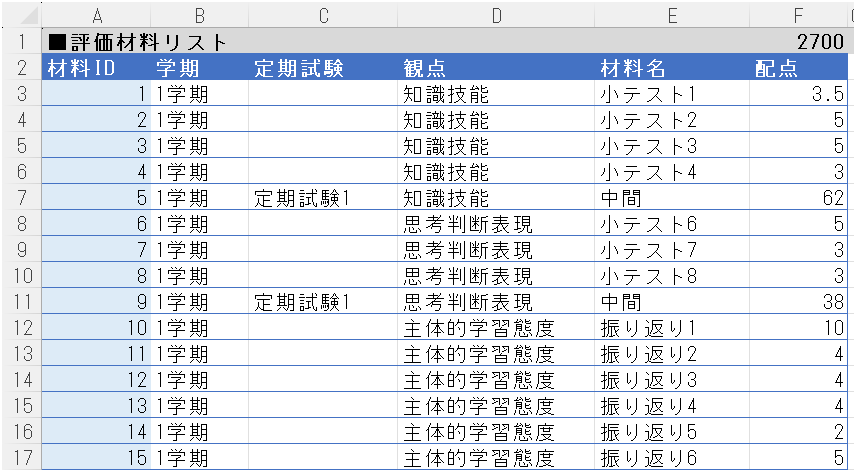
Task: Click the 定期試験 header cell
Action: click(322, 68)
